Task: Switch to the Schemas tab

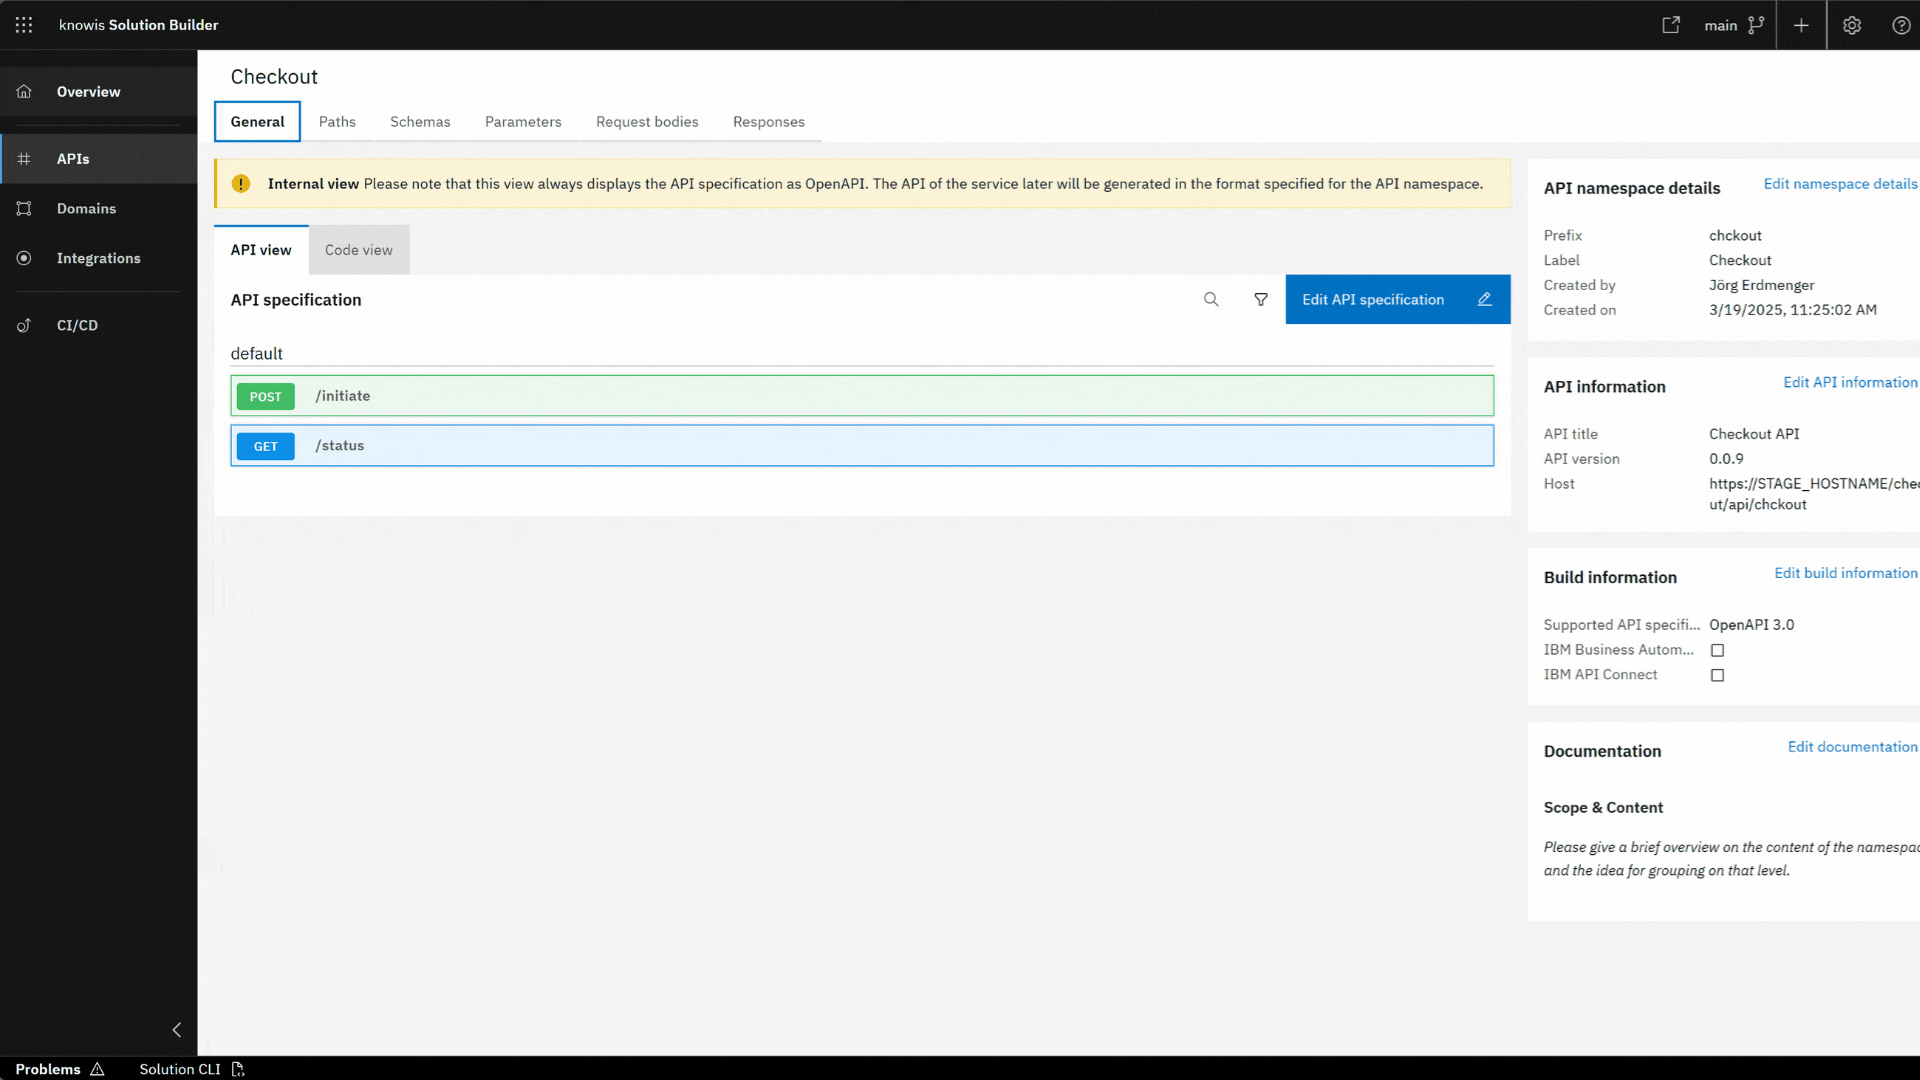Action: (x=420, y=122)
